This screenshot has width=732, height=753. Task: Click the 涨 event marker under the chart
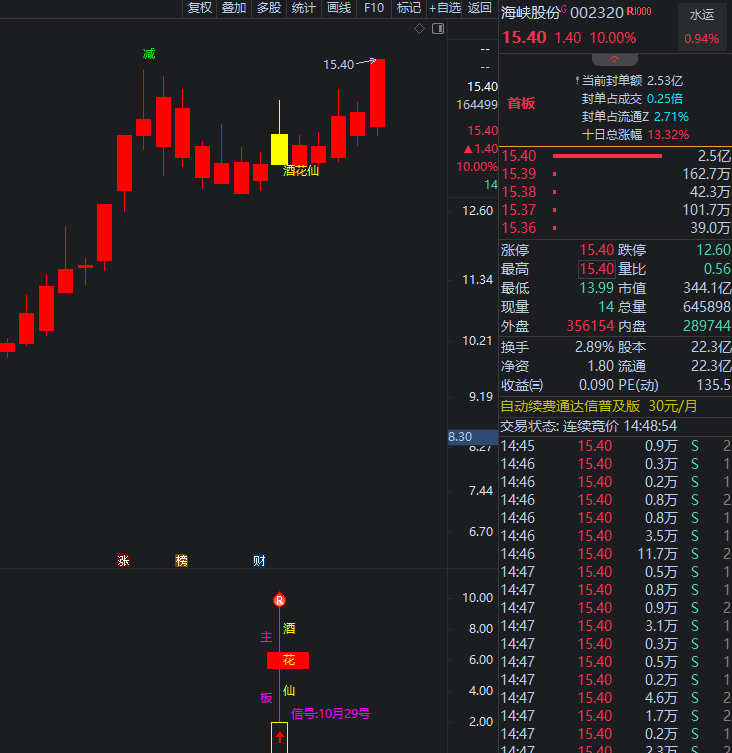(x=123, y=561)
